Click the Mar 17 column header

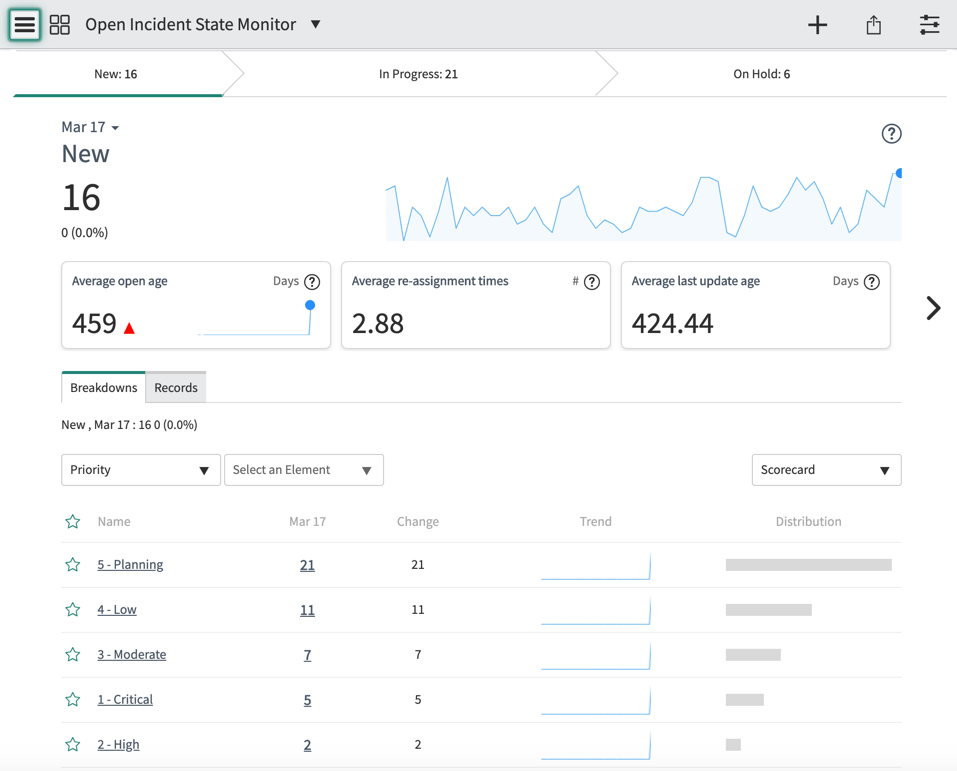(307, 521)
